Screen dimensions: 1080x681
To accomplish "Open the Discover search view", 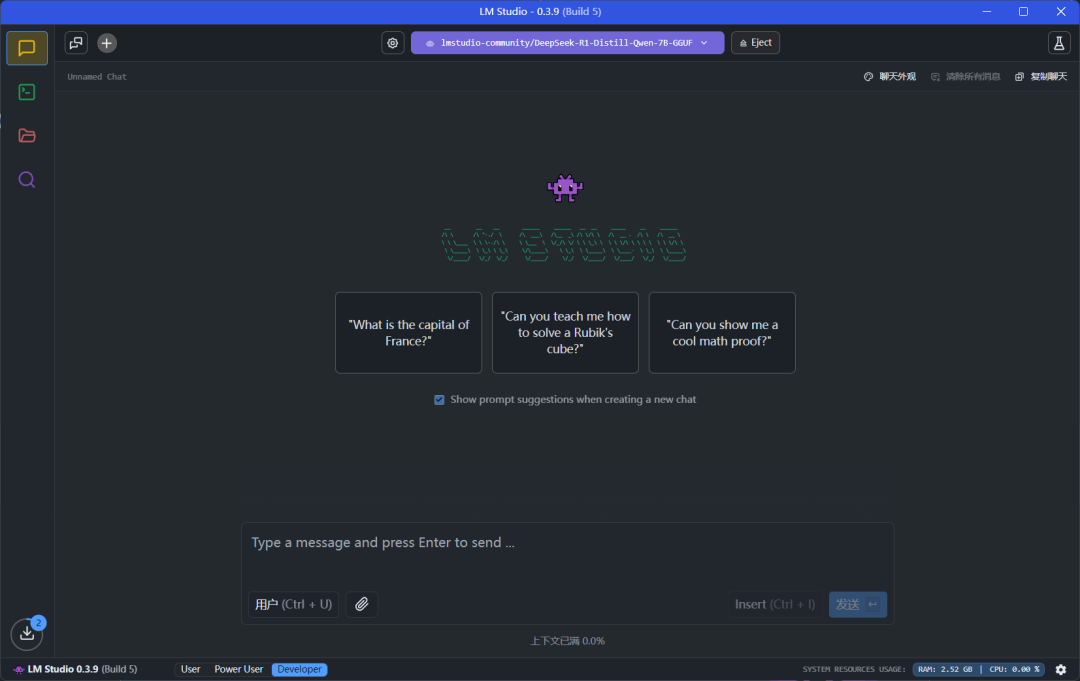I will [x=27, y=180].
